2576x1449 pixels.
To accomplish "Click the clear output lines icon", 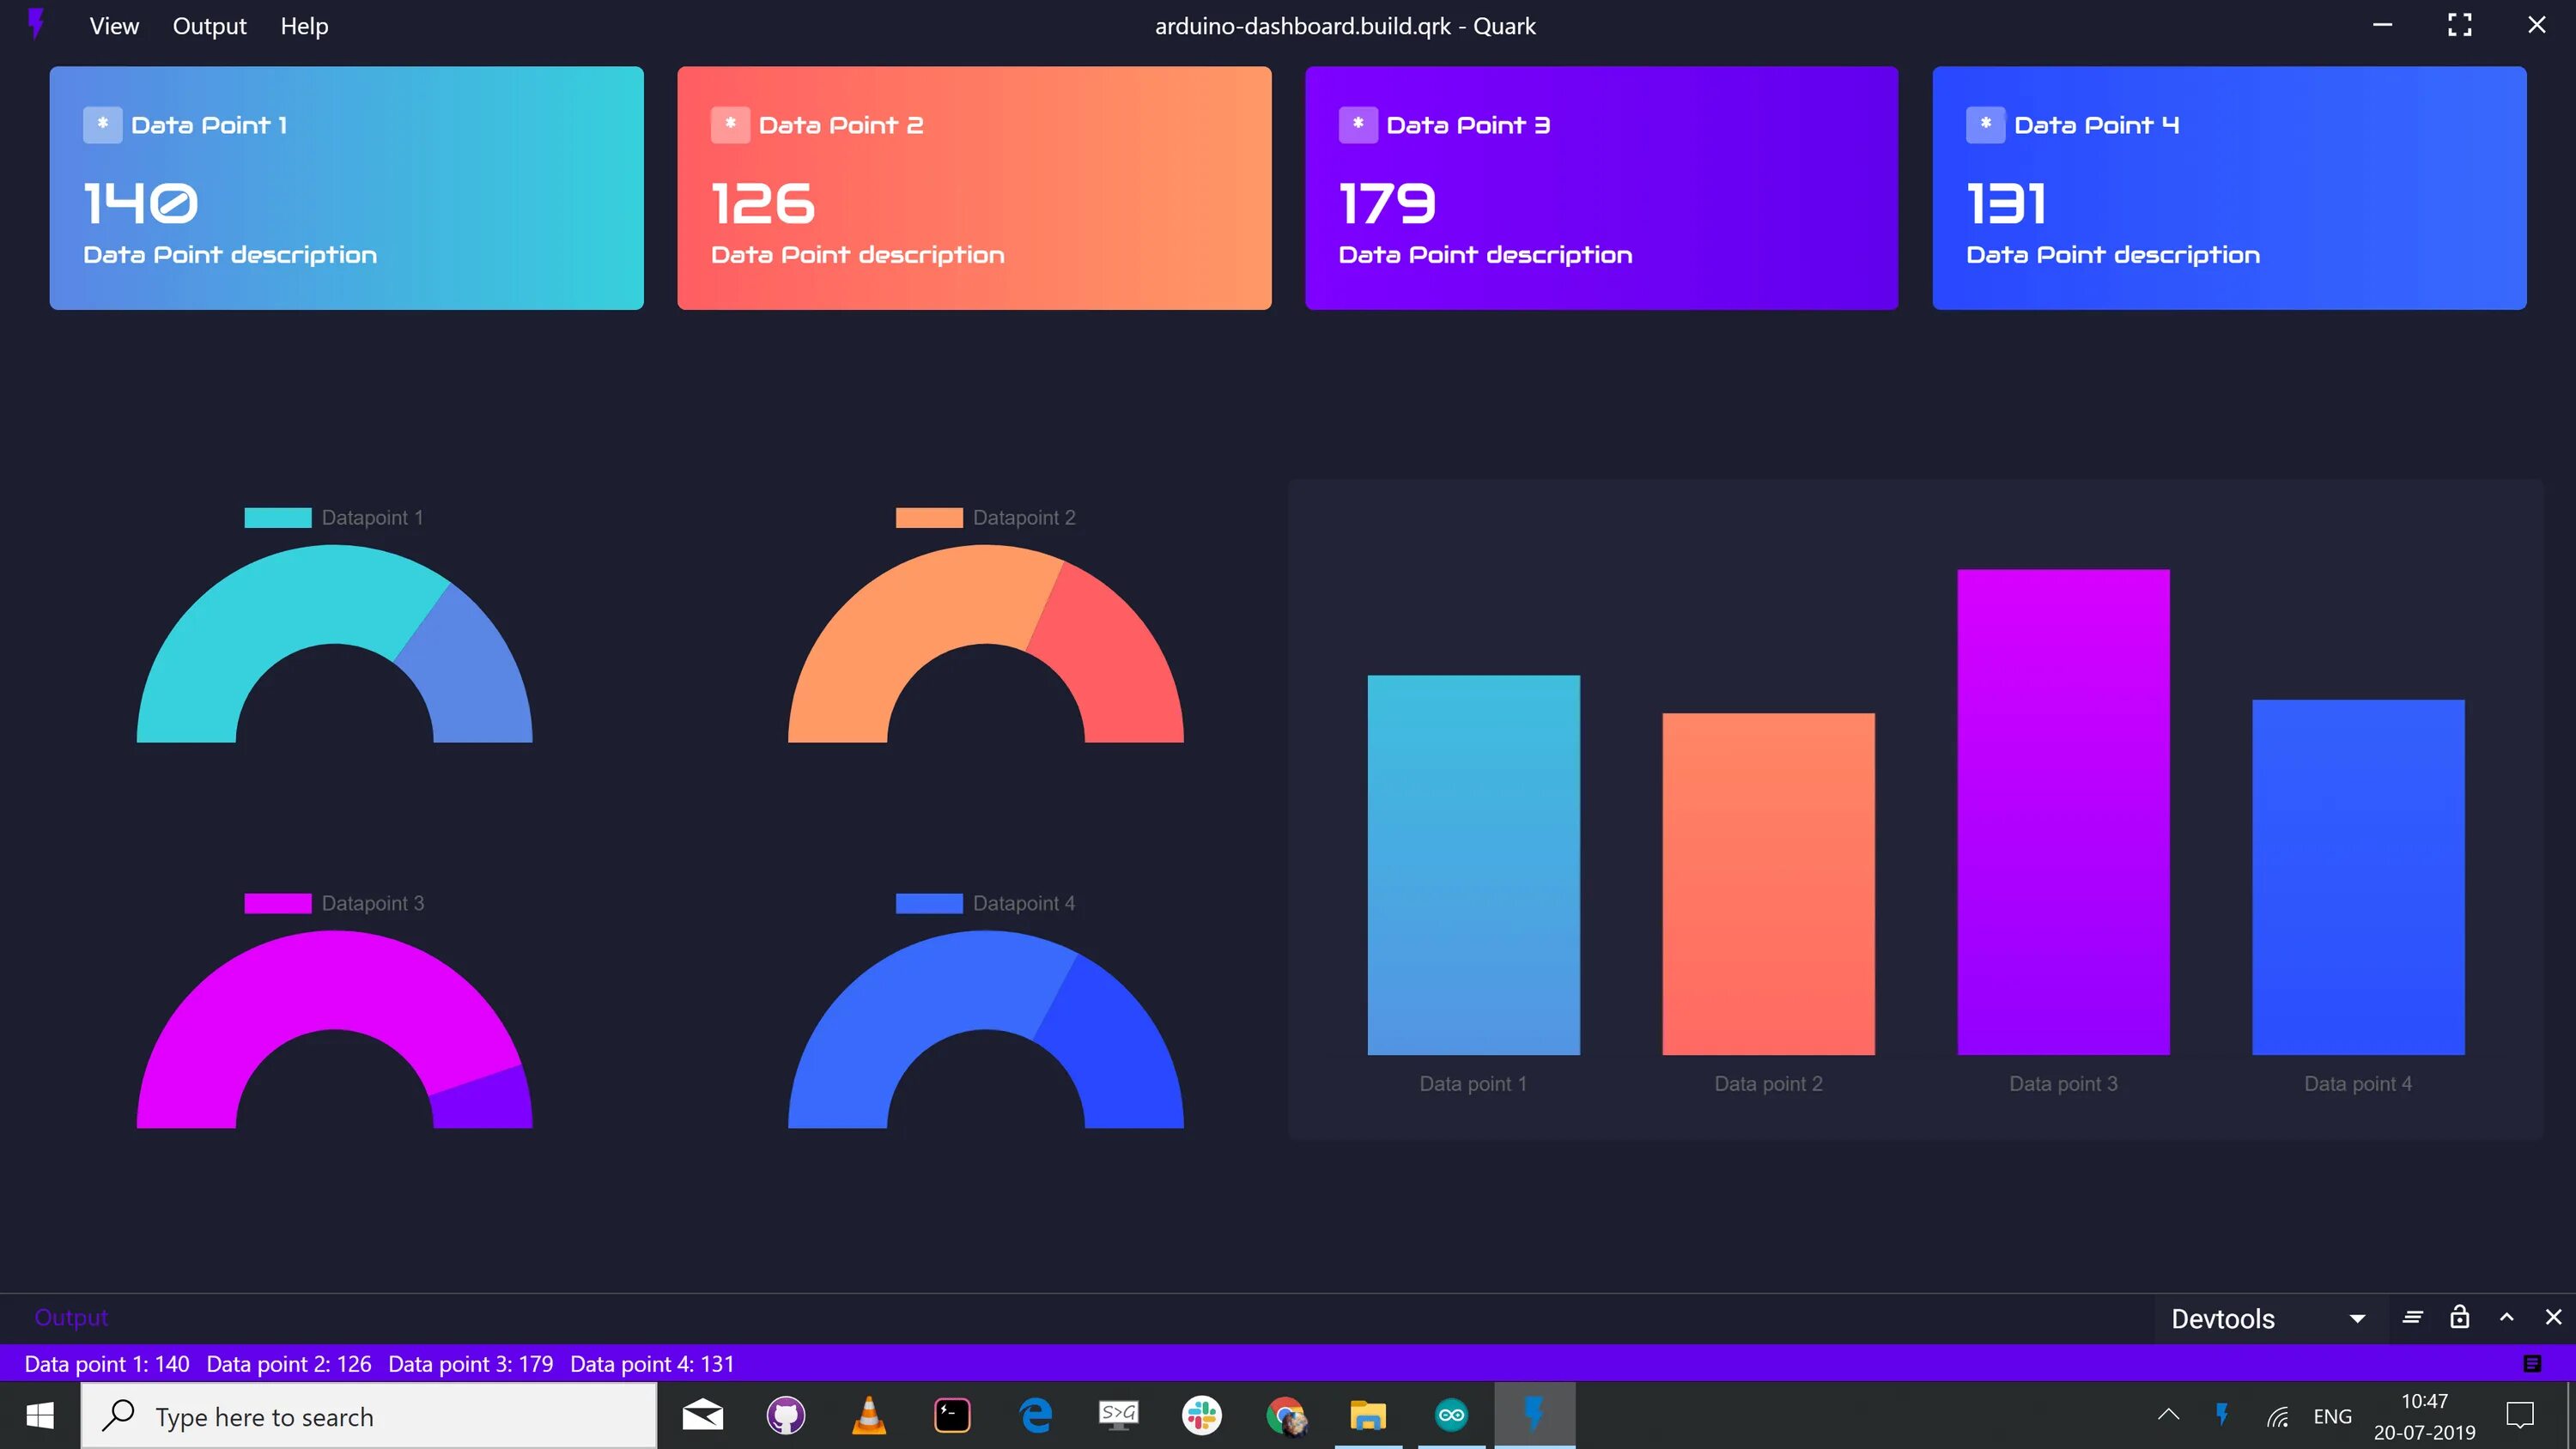I will coord(2412,1317).
